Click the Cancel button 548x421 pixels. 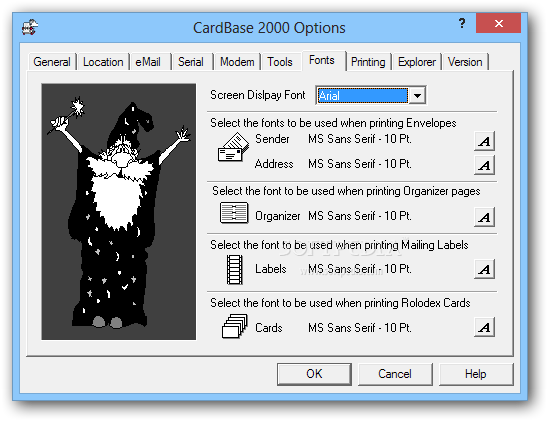click(395, 374)
